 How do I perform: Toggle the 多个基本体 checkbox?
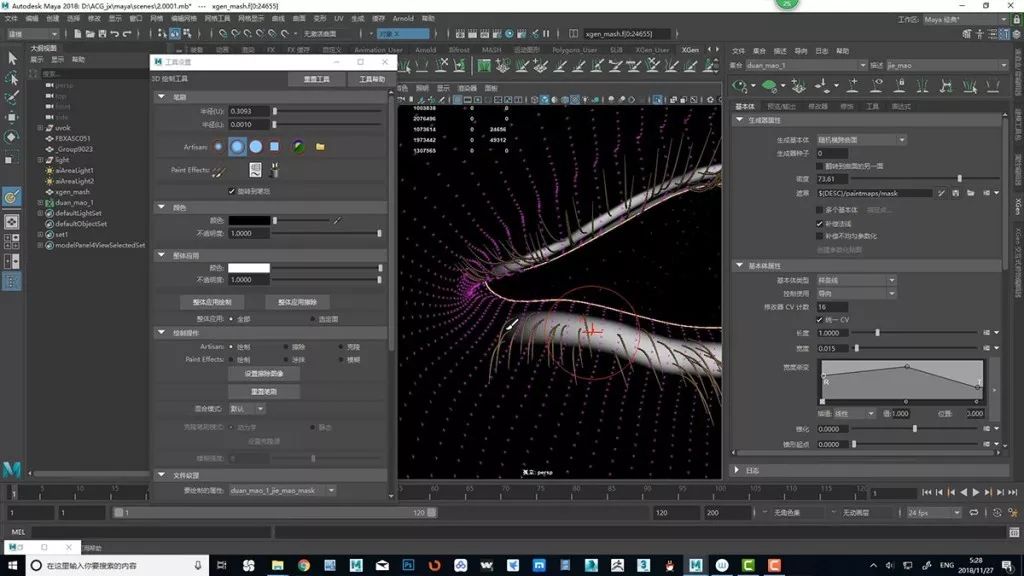(x=820, y=210)
